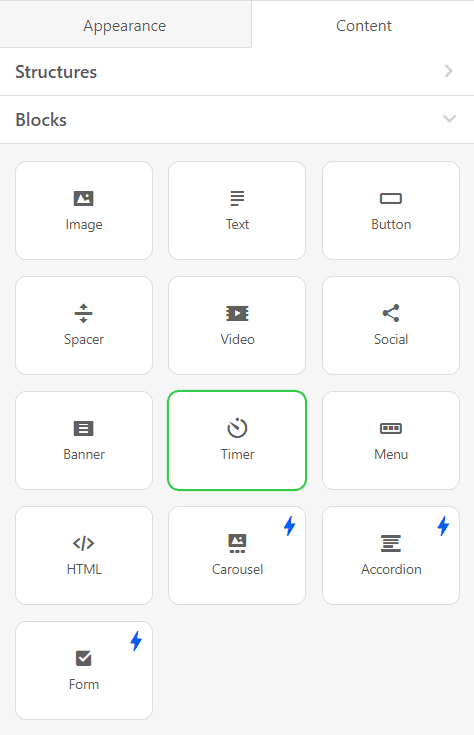This screenshot has height=735, width=474.
Task: Add the Video block icon
Action: 237,313
